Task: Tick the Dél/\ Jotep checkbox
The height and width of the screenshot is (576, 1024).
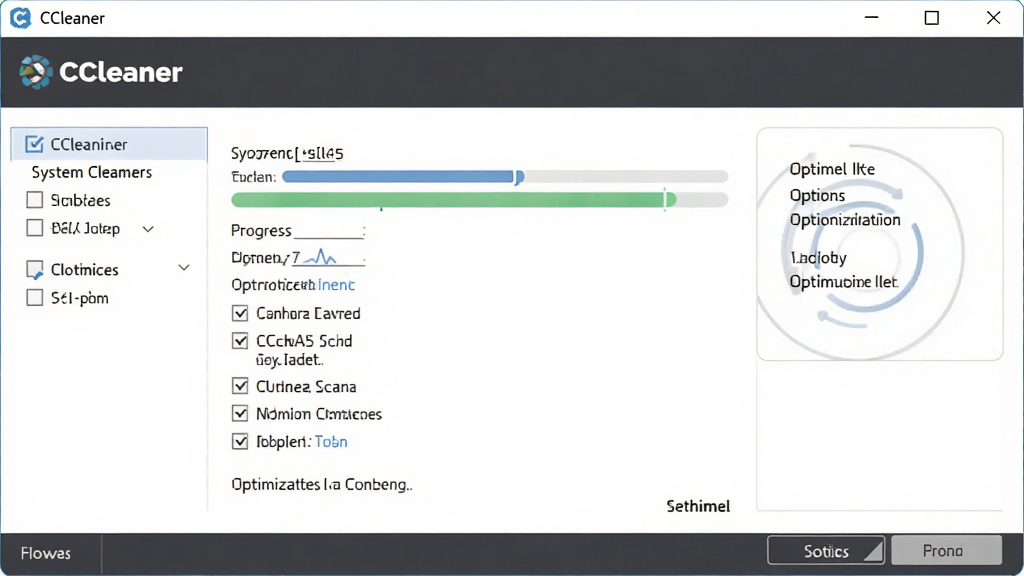Action: coord(35,228)
